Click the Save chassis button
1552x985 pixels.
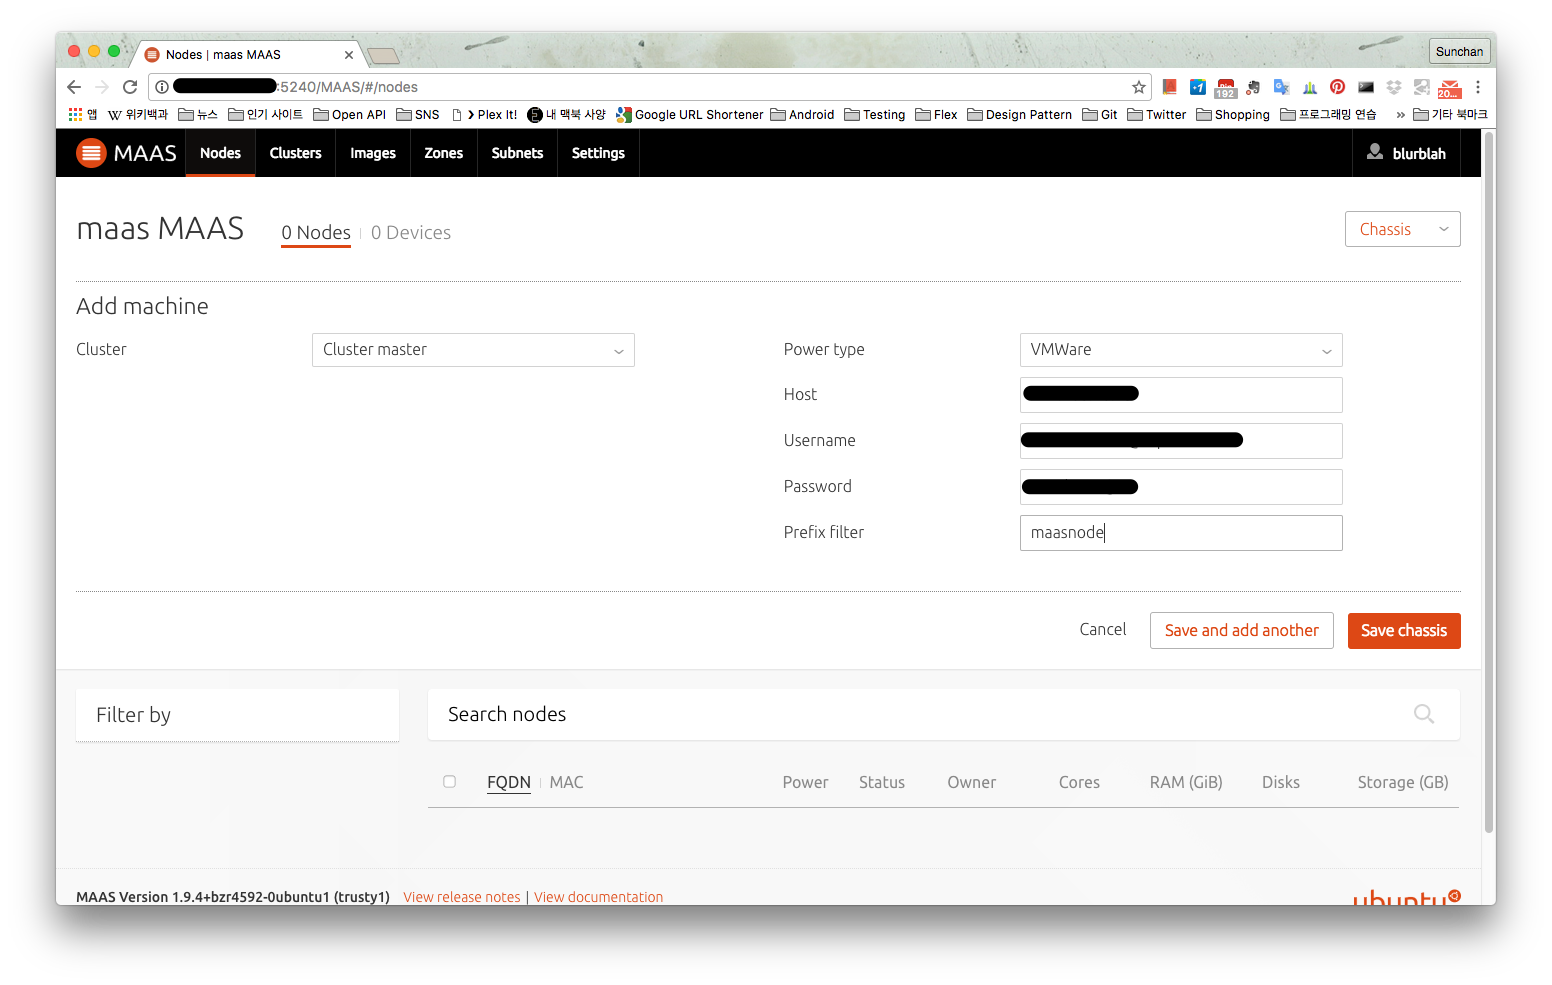click(x=1404, y=631)
